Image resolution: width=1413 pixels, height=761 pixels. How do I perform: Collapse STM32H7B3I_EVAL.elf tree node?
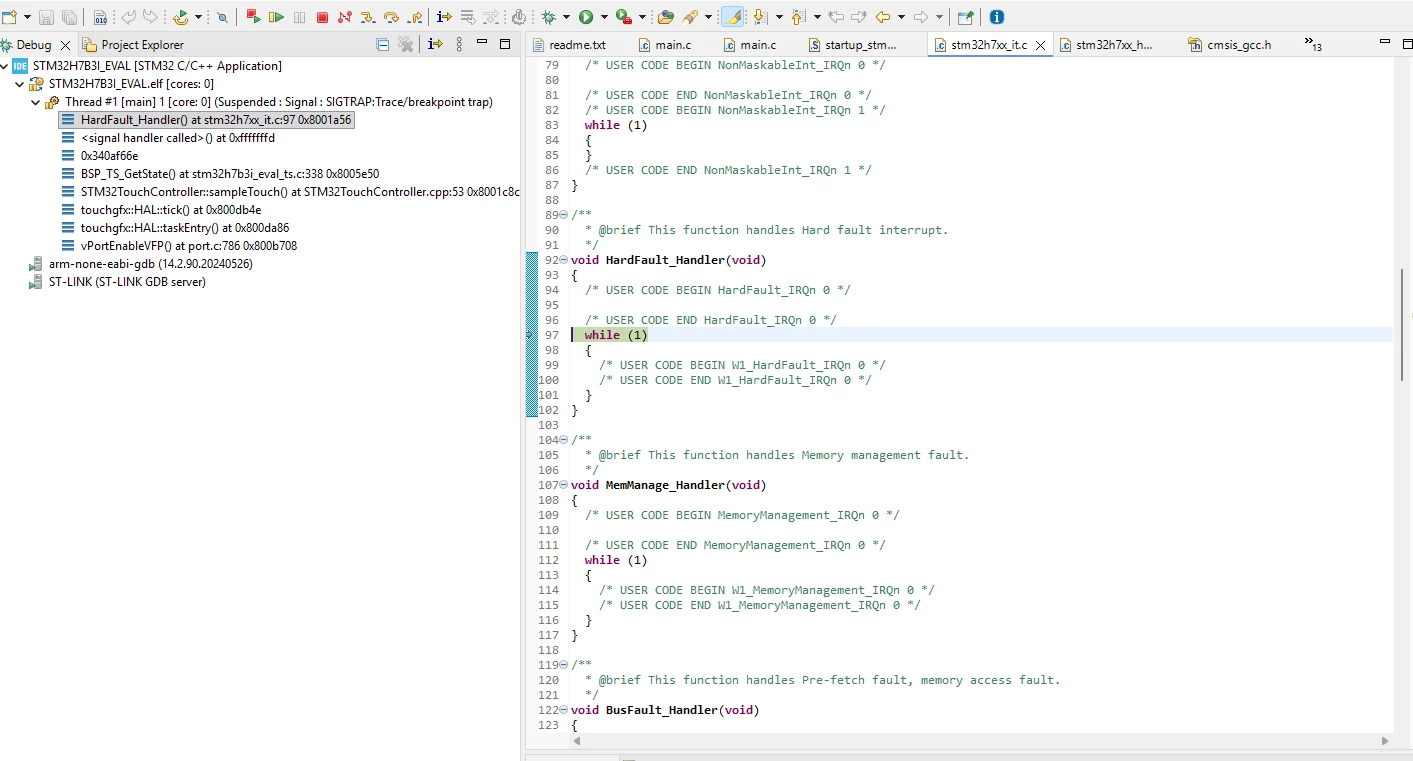[x=20, y=84]
